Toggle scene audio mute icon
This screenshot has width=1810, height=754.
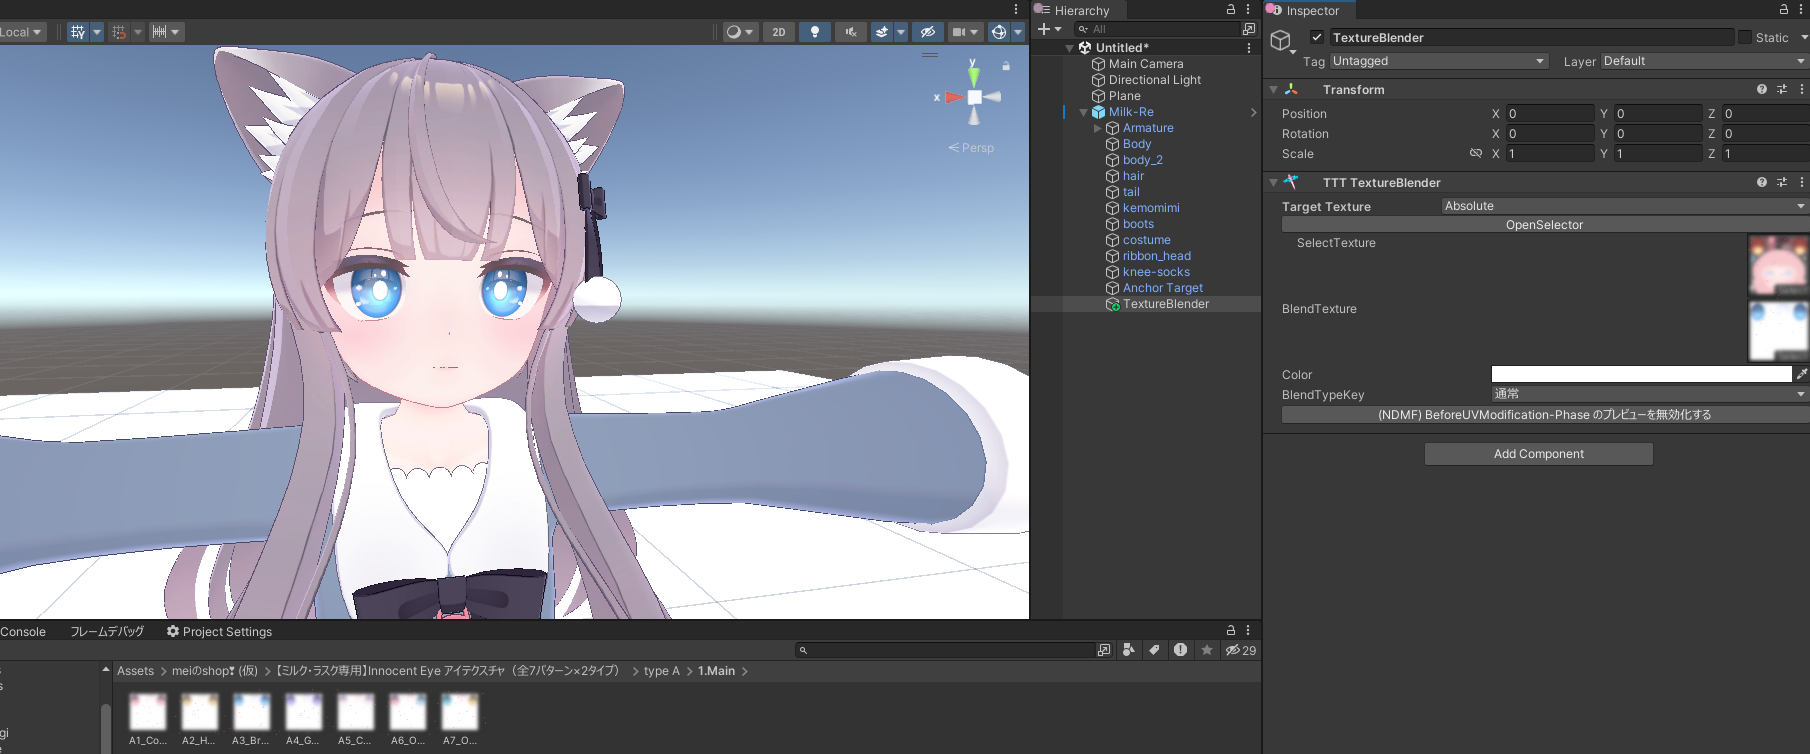[x=851, y=32]
